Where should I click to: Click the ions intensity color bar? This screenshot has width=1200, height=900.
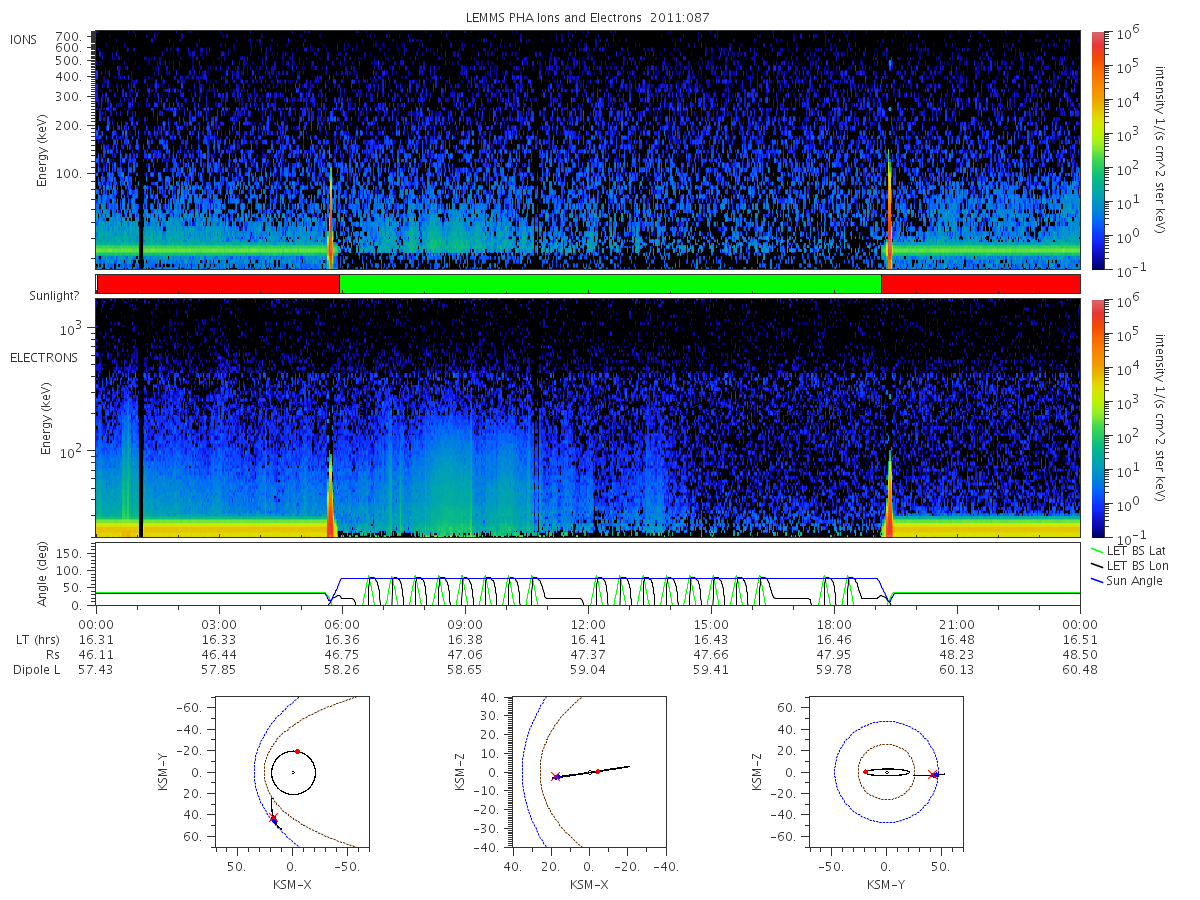(1097, 150)
